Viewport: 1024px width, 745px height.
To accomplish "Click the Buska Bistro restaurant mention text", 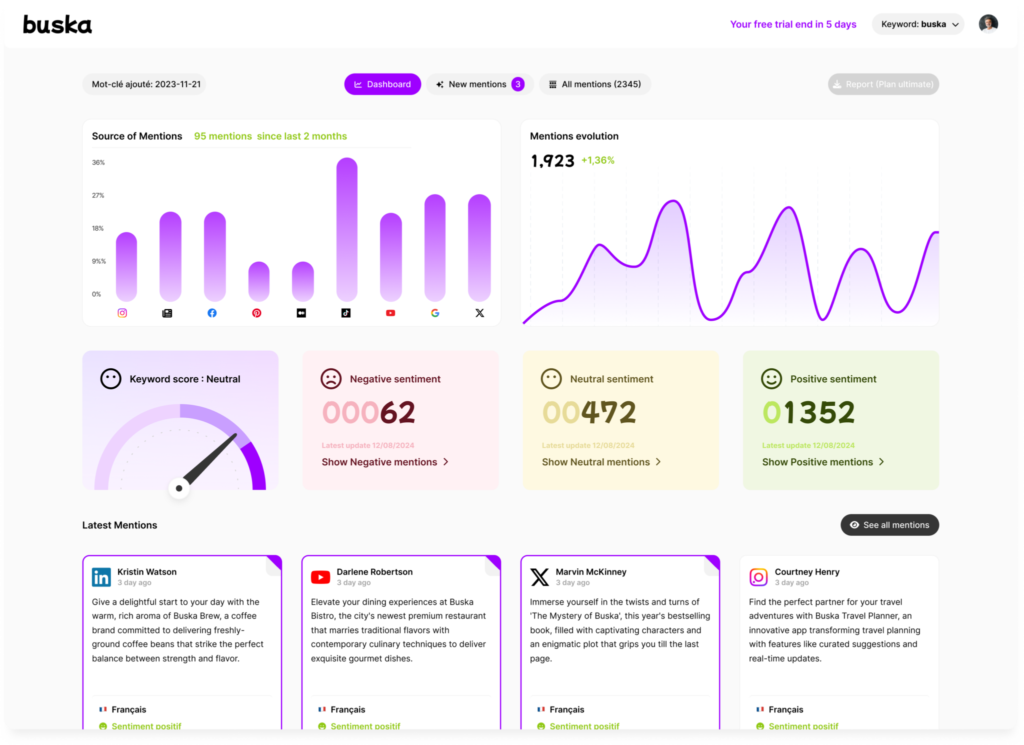I will [x=398, y=630].
